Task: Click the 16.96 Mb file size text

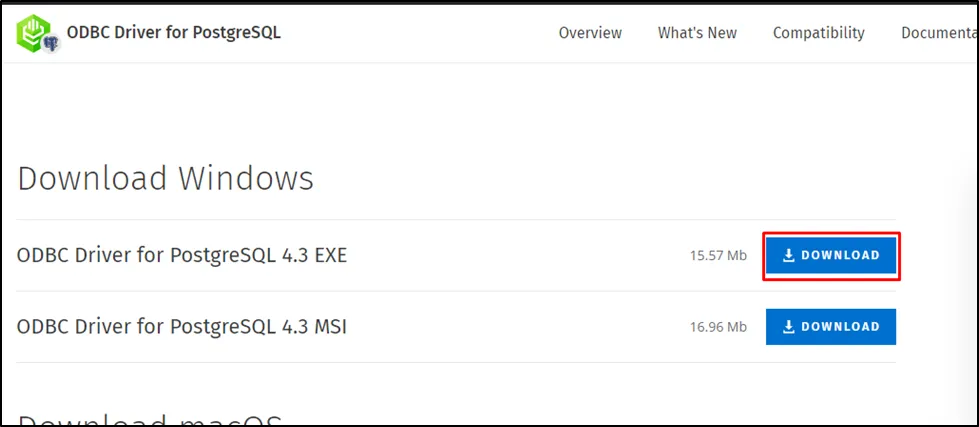Action: tap(718, 327)
